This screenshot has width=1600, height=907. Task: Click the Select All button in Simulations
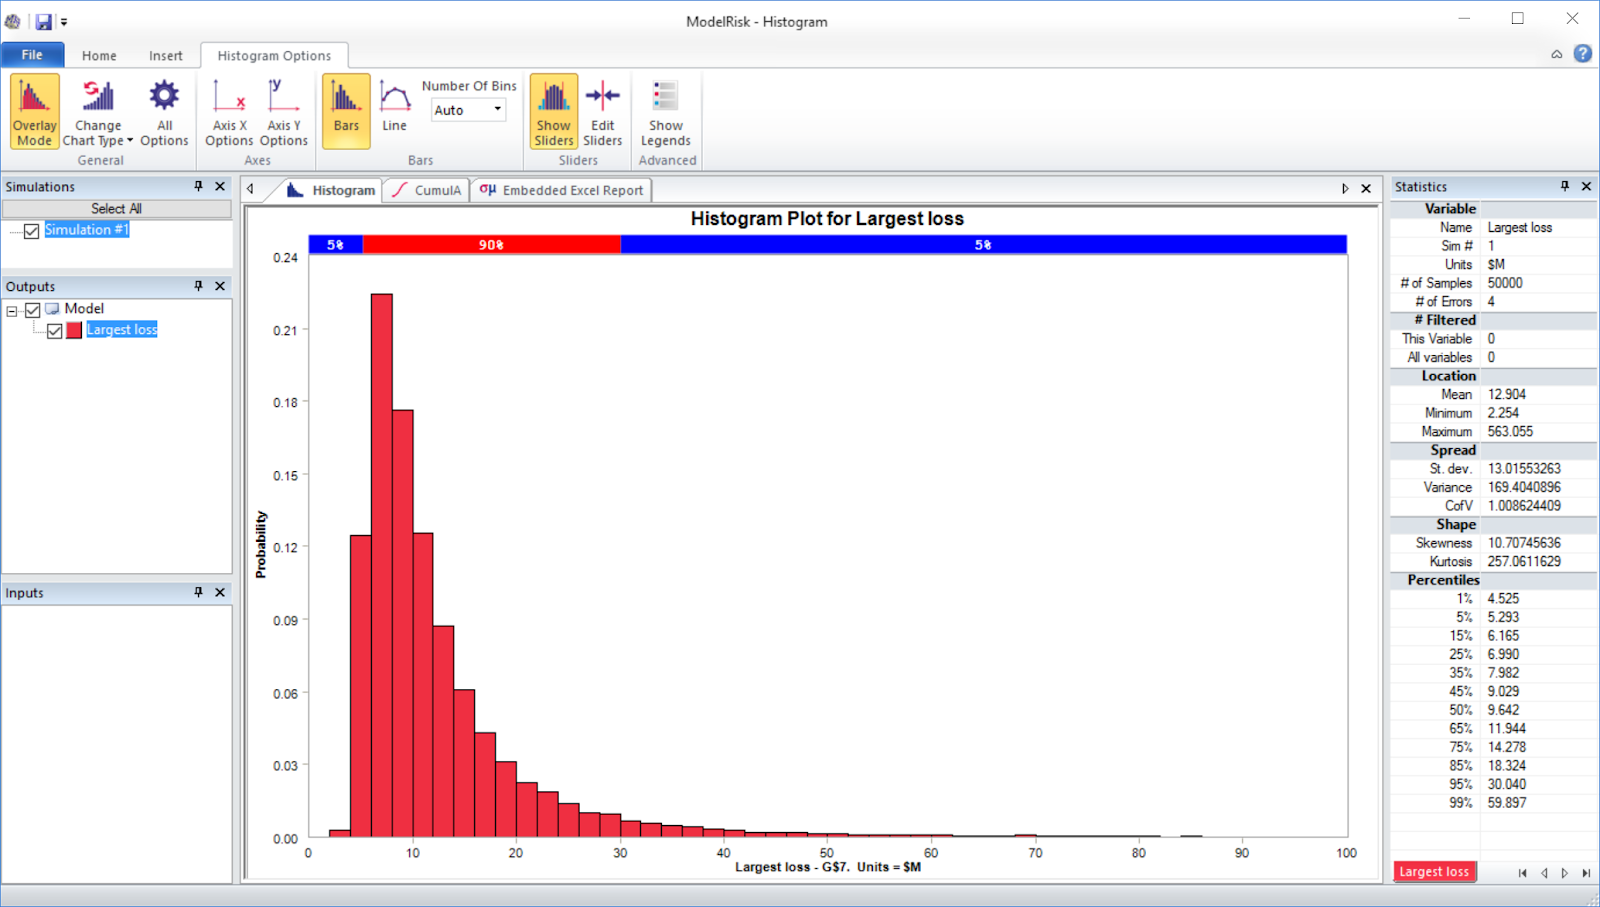[117, 208]
